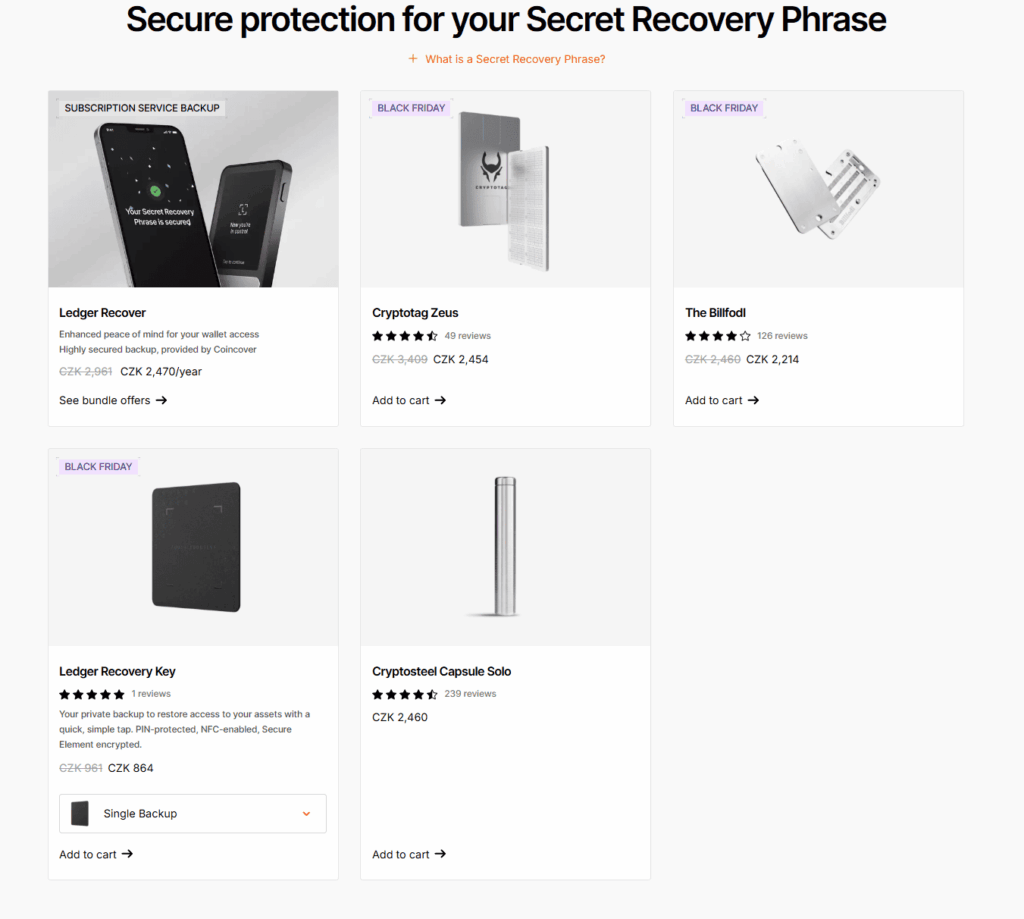The image size is (1024, 919).
Task: Select See bundle offers for Ledger Recover
Action: point(105,400)
